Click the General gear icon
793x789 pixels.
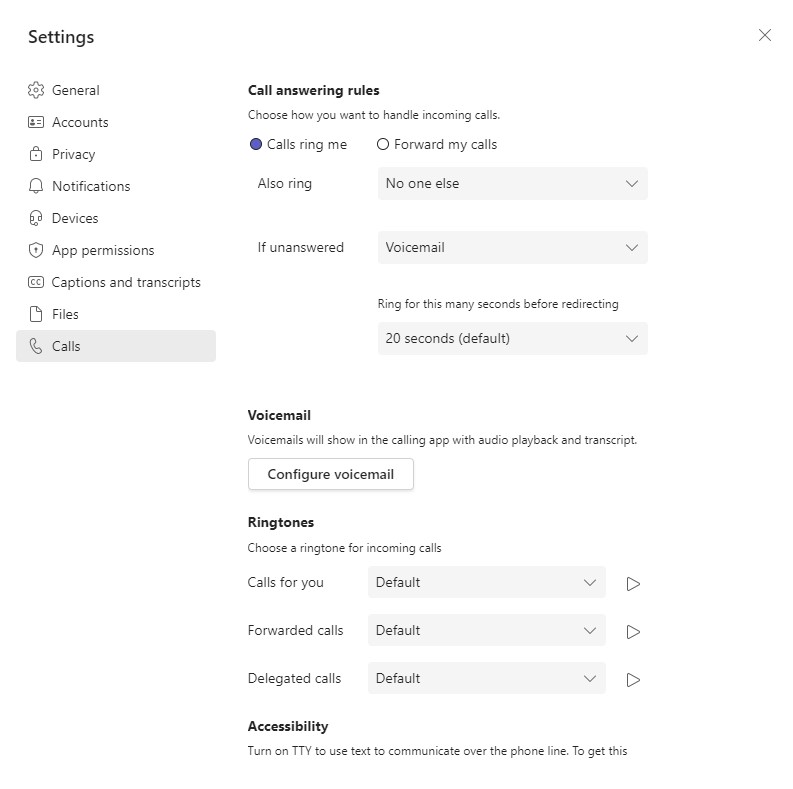pos(36,90)
